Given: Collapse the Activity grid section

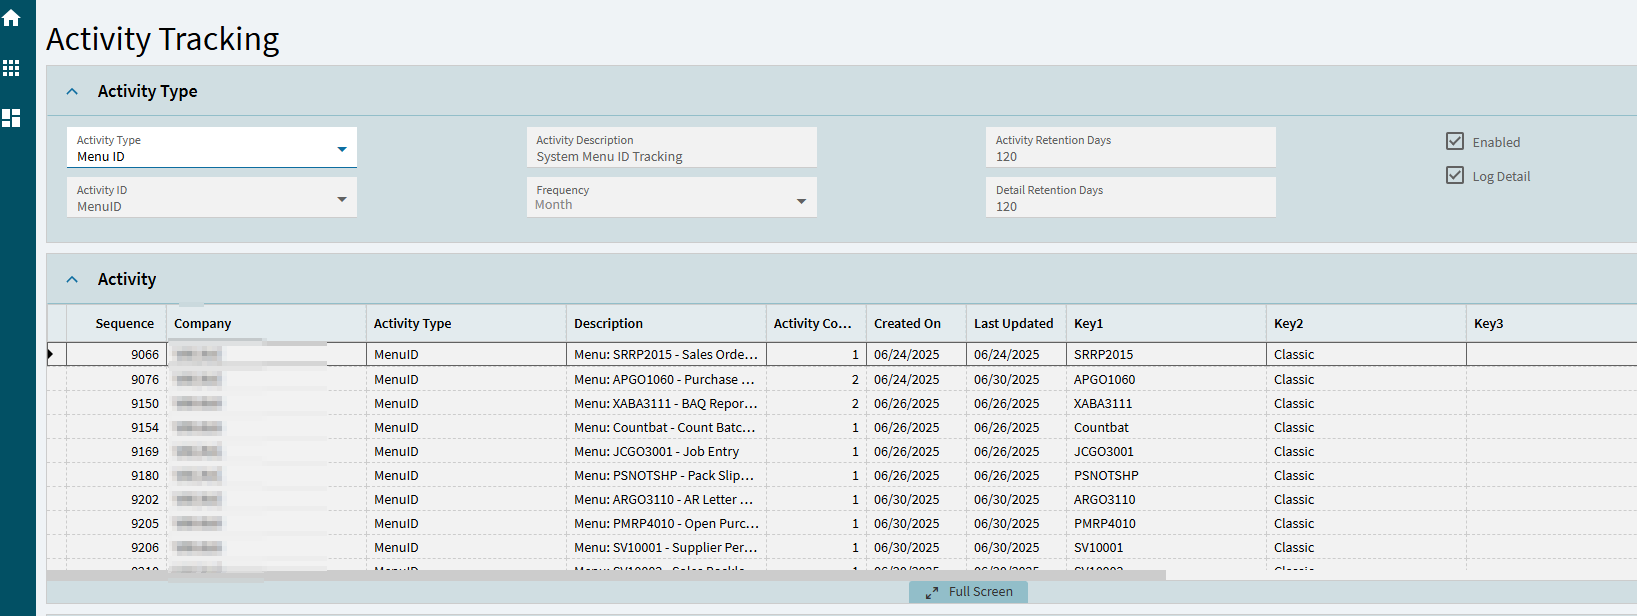Looking at the screenshot, I should pyautogui.click(x=72, y=280).
